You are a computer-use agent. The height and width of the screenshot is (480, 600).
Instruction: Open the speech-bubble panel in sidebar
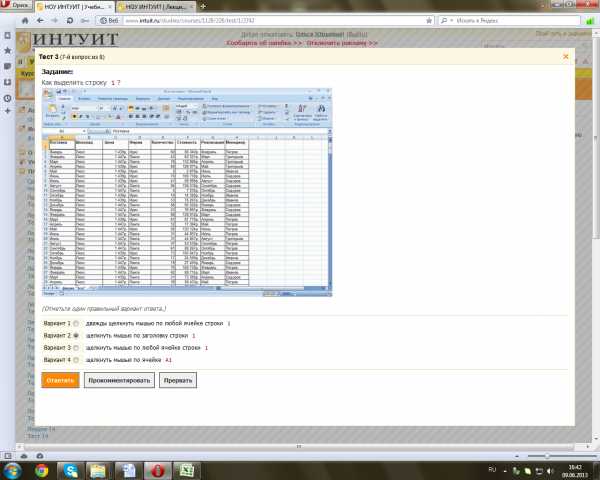pyautogui.click(x=7, y=66)
